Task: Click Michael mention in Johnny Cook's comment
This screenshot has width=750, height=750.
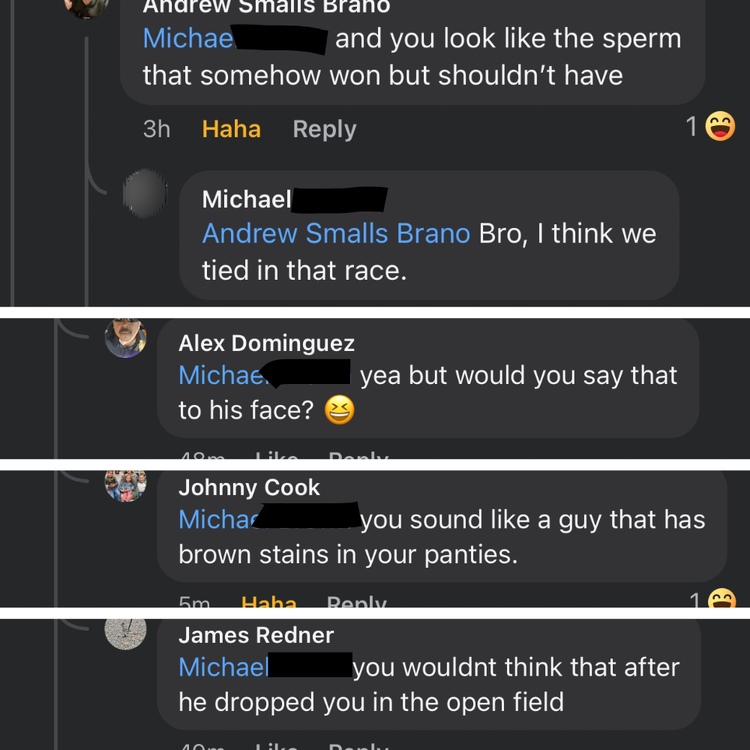Action: click(216, 520)
